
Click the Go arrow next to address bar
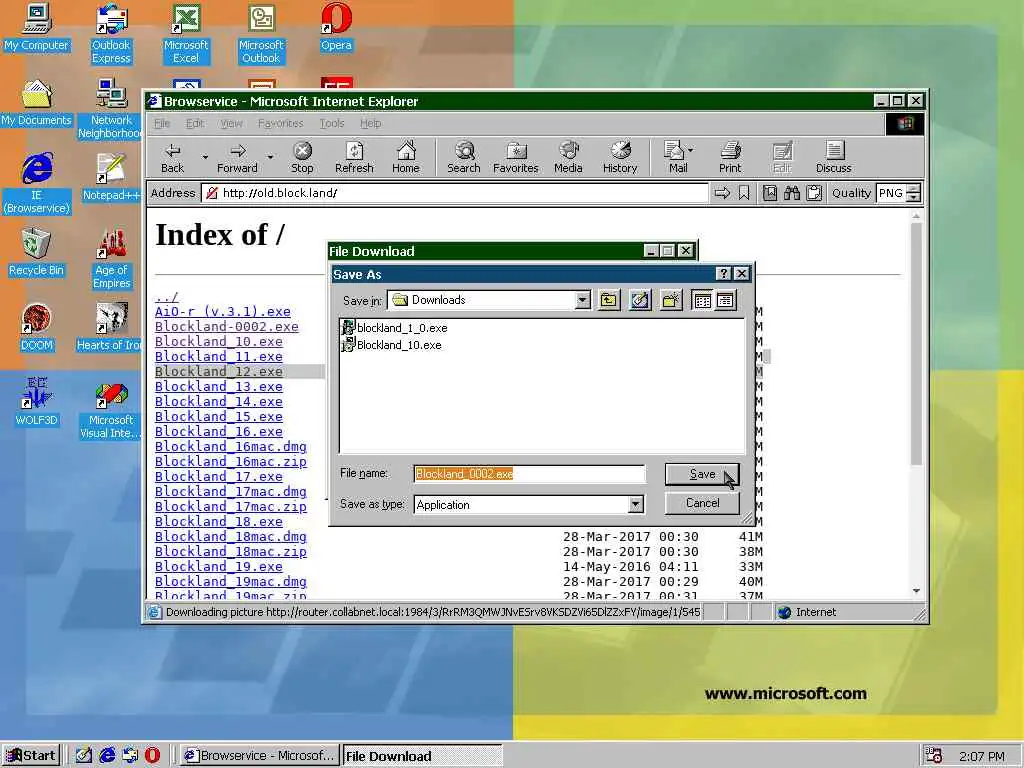coord(722,193)
